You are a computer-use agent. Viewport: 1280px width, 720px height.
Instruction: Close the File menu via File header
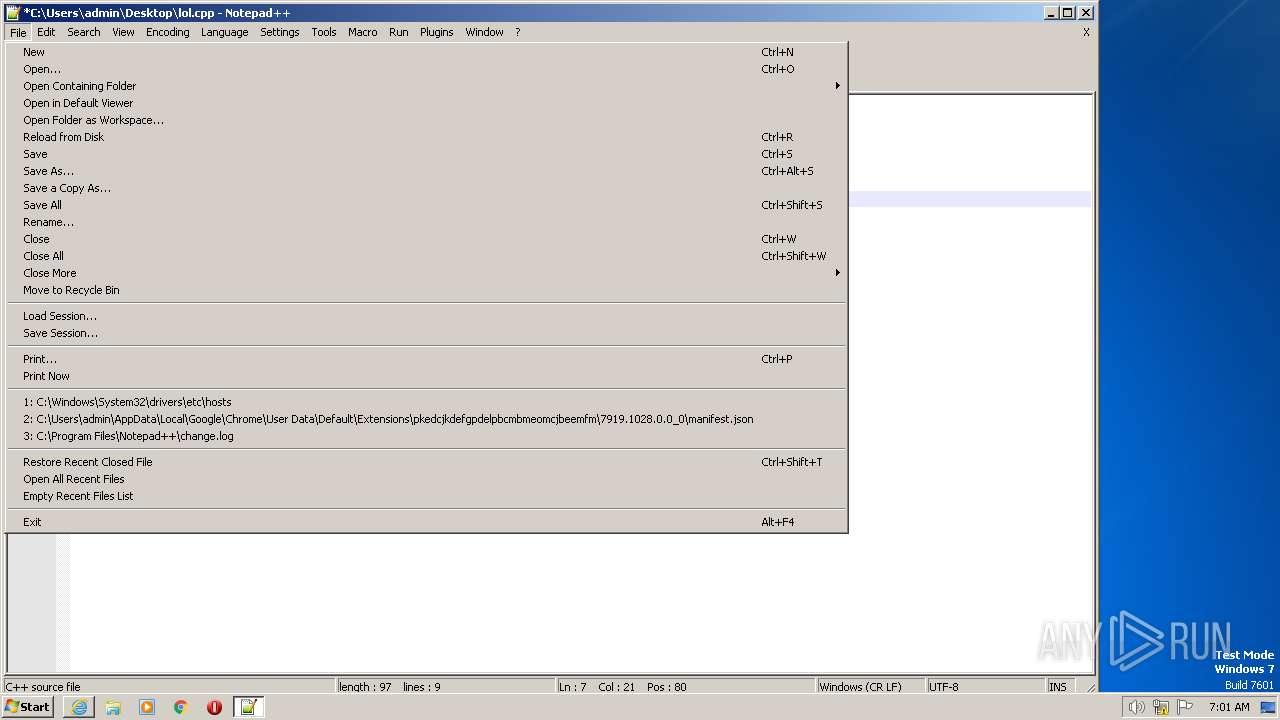18,32
